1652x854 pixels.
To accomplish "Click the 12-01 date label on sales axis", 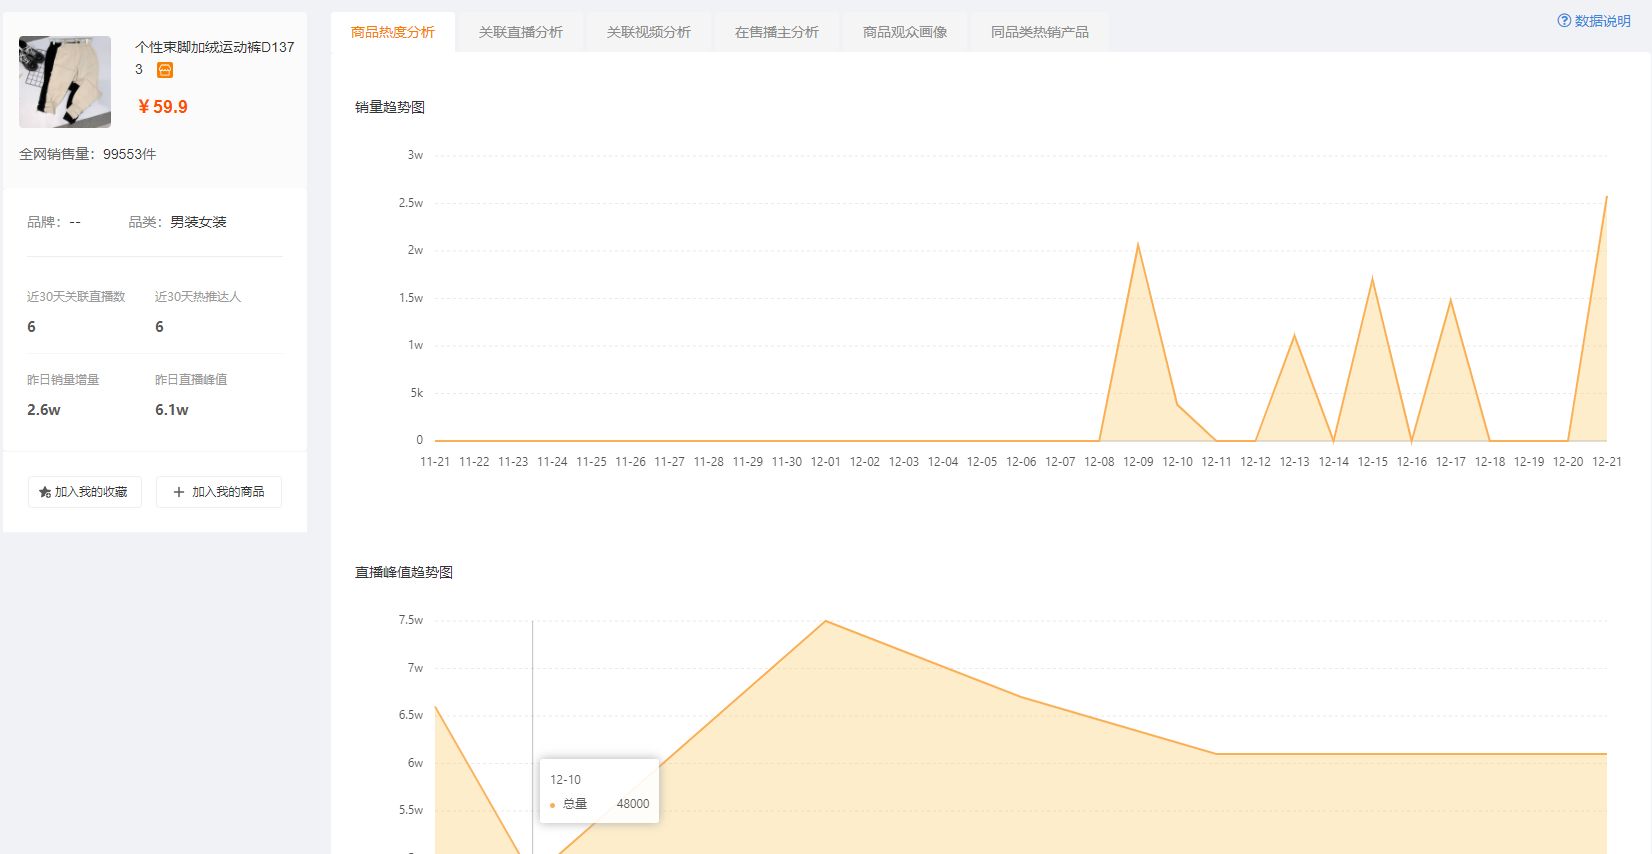I will (825, 462).
